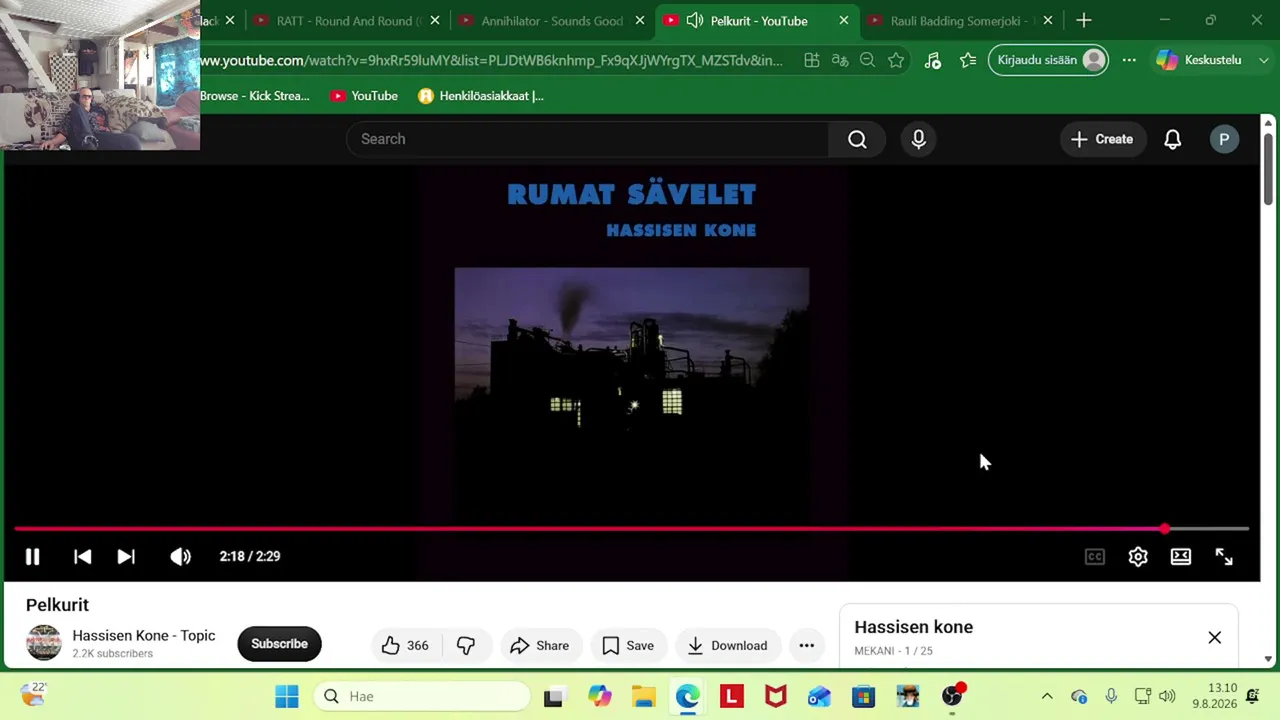Click the browser address bar URL

(491, 61)
